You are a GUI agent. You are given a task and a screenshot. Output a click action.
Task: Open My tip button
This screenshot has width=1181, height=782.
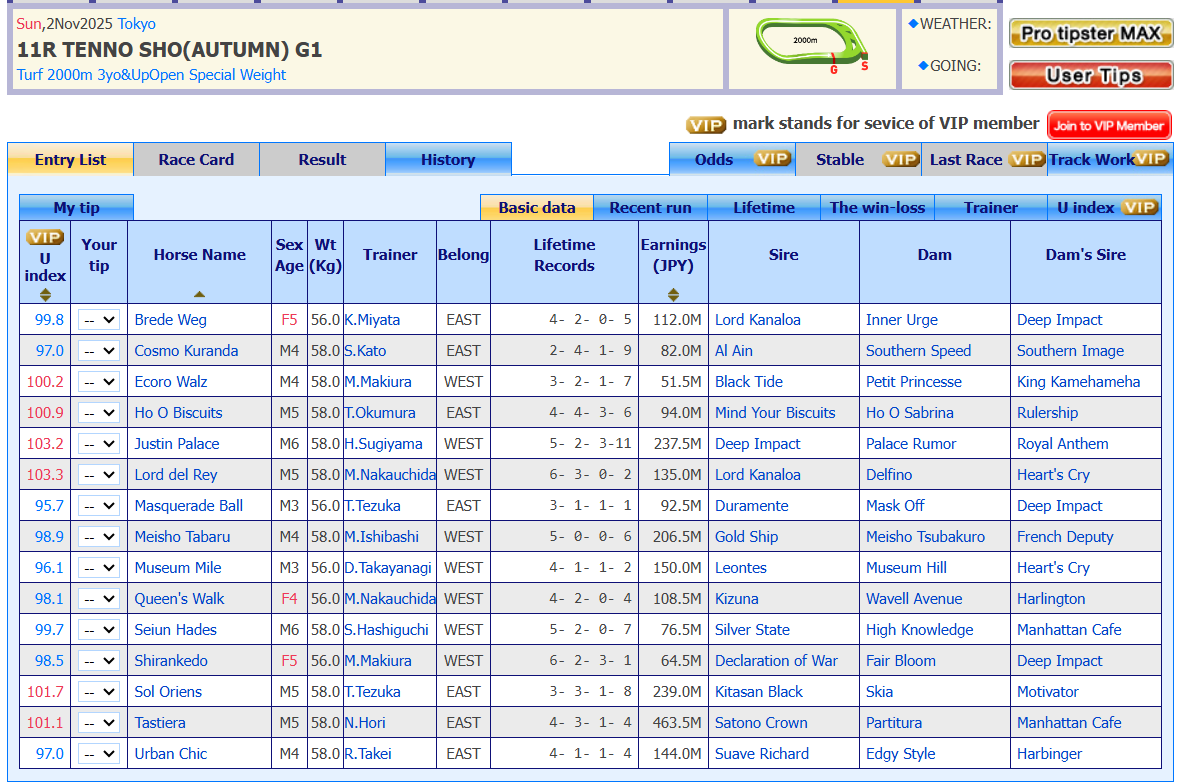coord(76,207)
